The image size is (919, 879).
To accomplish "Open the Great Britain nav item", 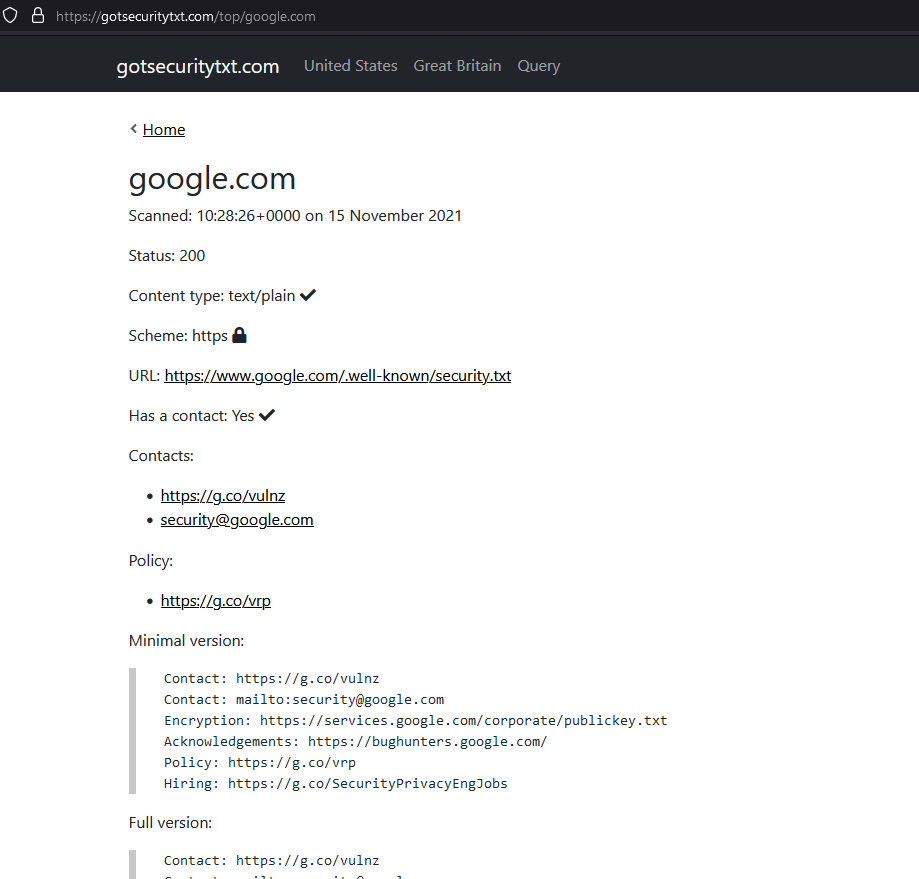I will 457,66.
